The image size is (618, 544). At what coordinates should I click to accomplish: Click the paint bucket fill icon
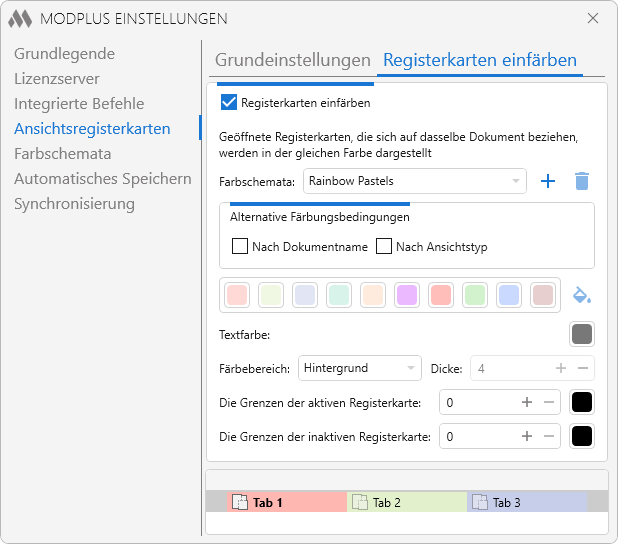[x=582, y=295]
